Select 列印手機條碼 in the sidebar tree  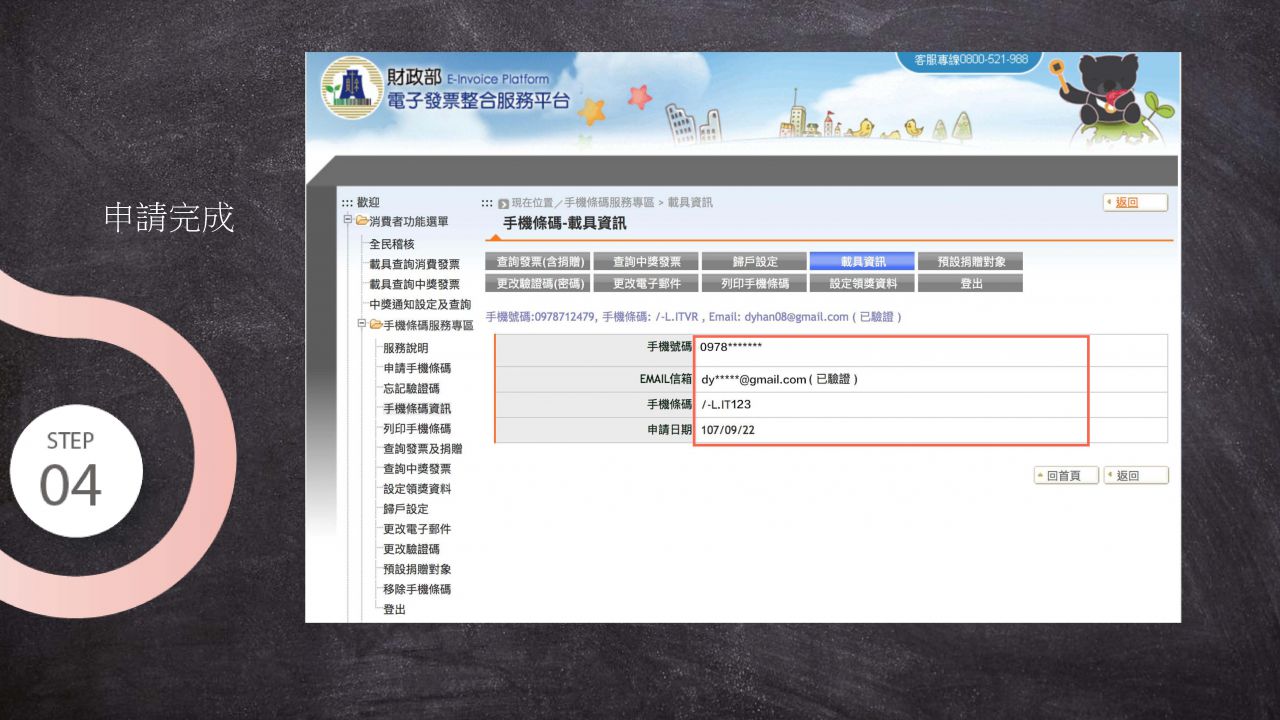coord(416,428)
